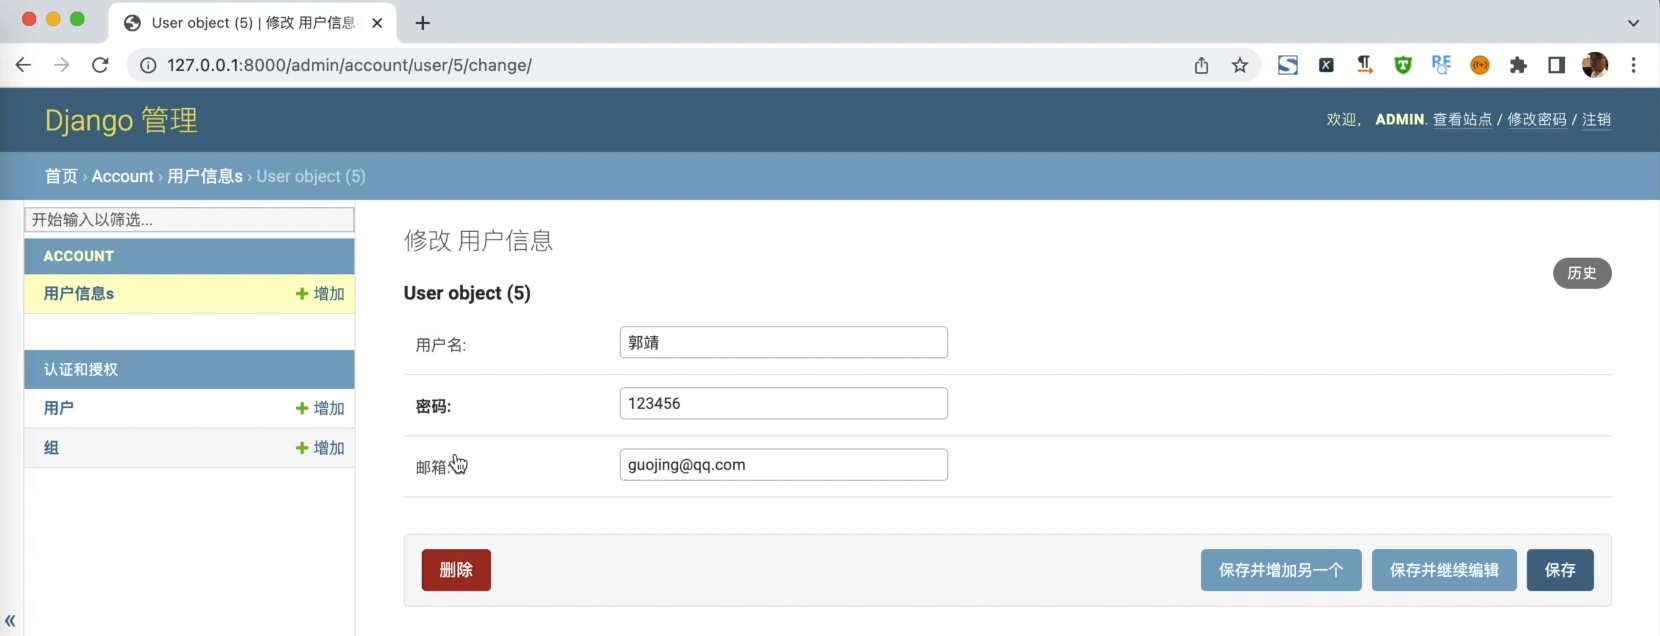Go forward using browser forward arrow
This screenshot has height=636, width=1660.
point(61,65)
